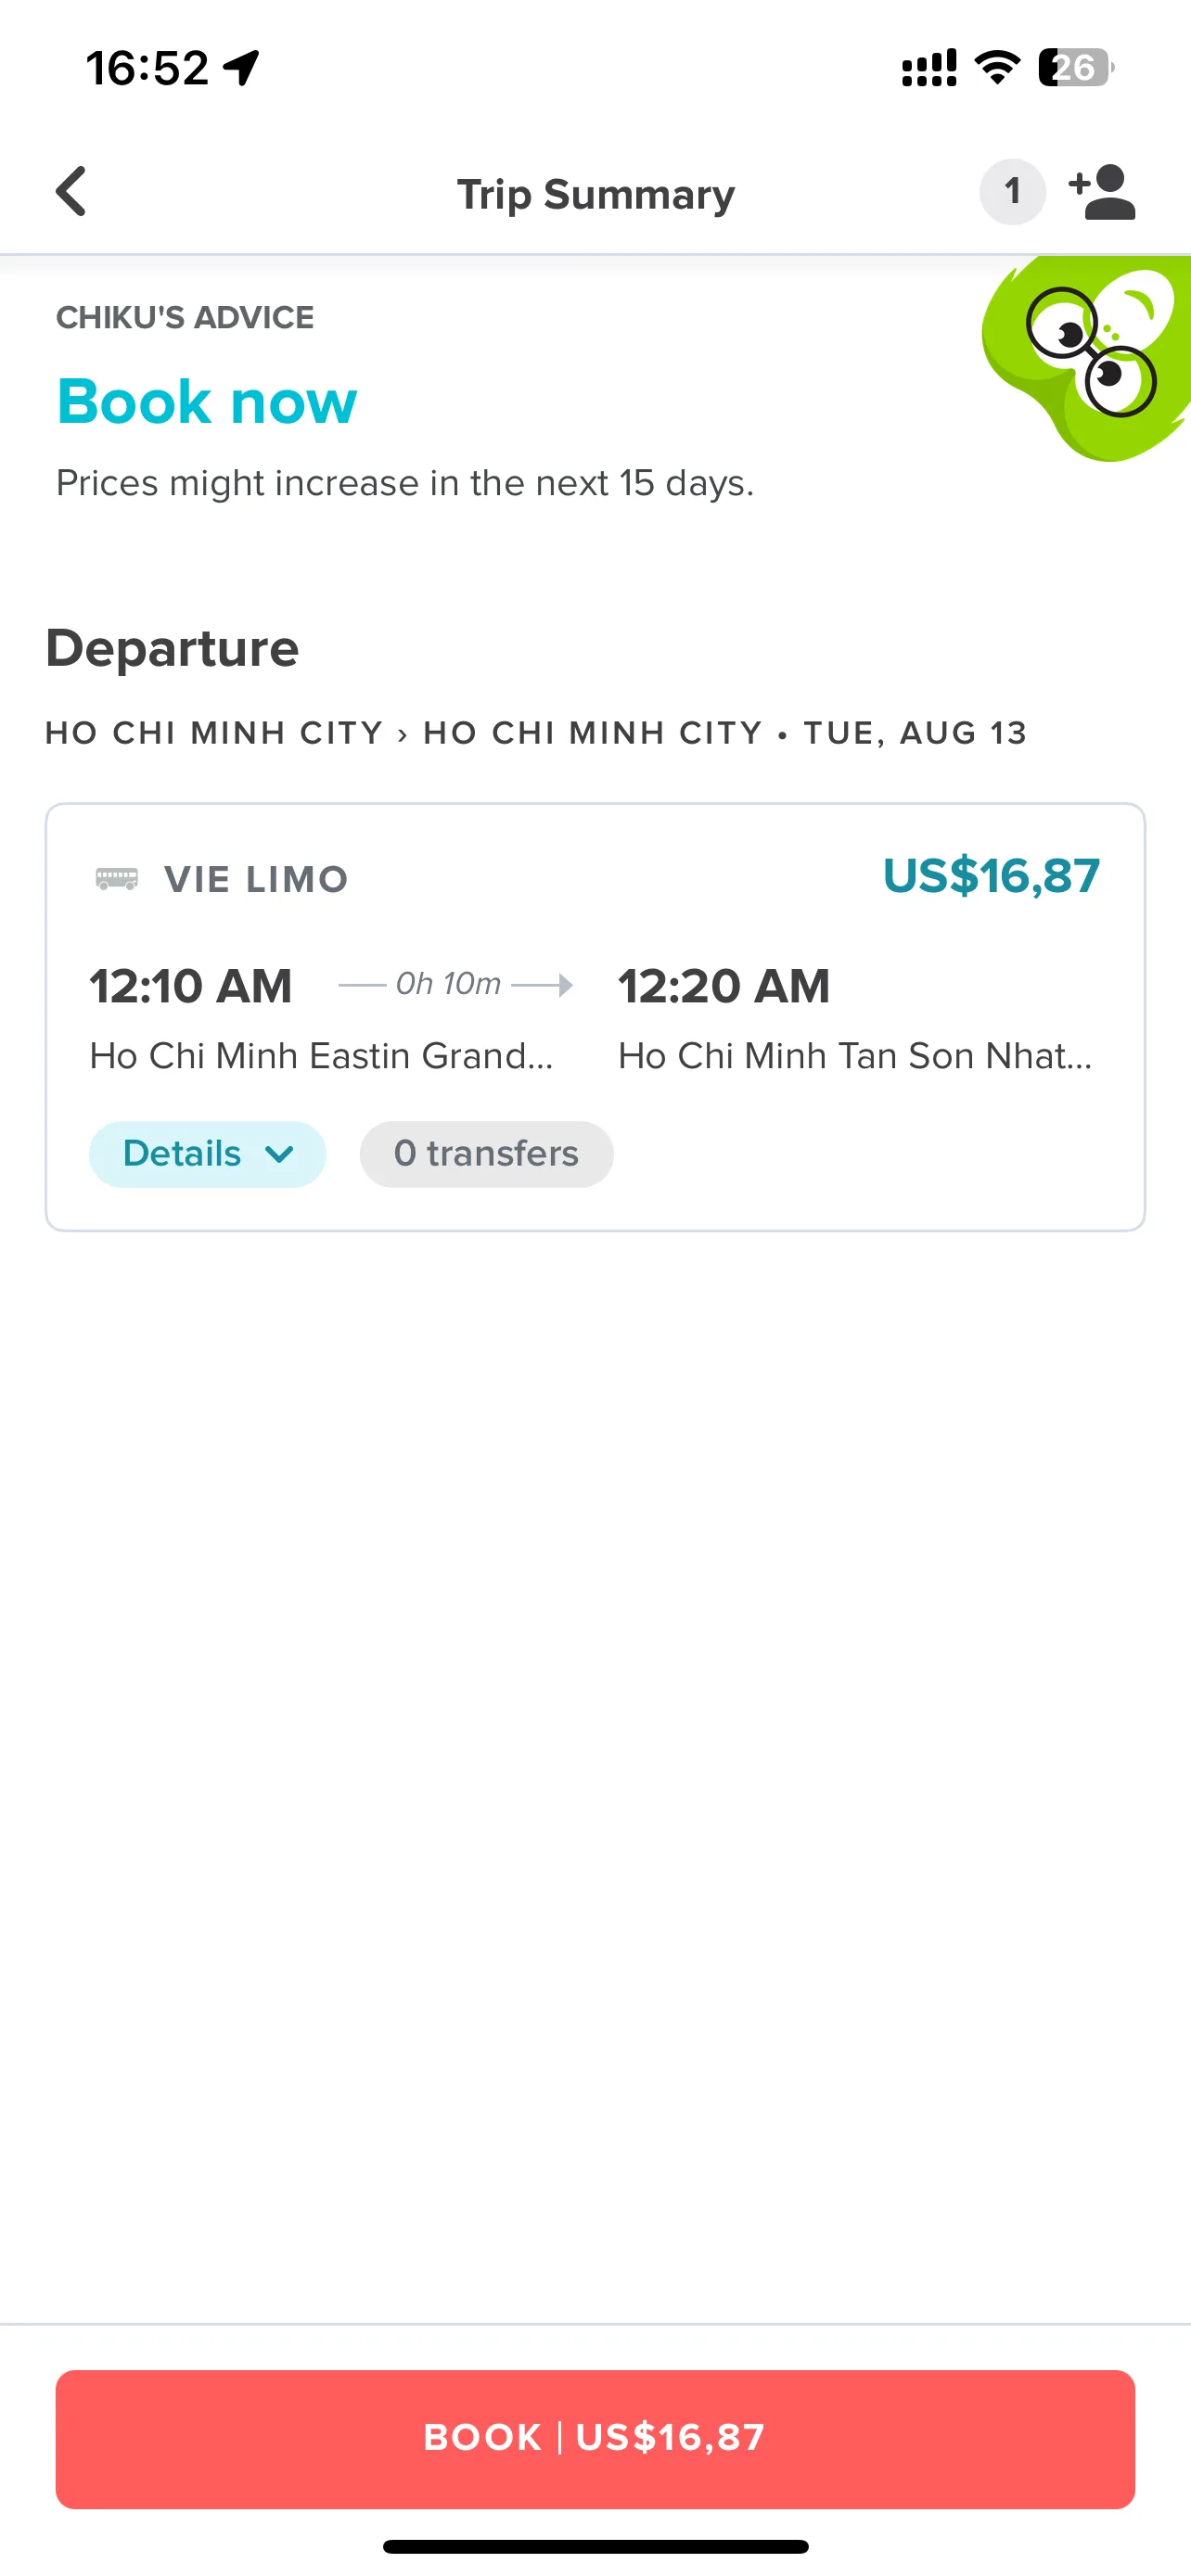Tap the Ho Chi Minh Tan Son Nhat destination
This screenshot has width=1191, height=2576.
tap(855, 1056)
